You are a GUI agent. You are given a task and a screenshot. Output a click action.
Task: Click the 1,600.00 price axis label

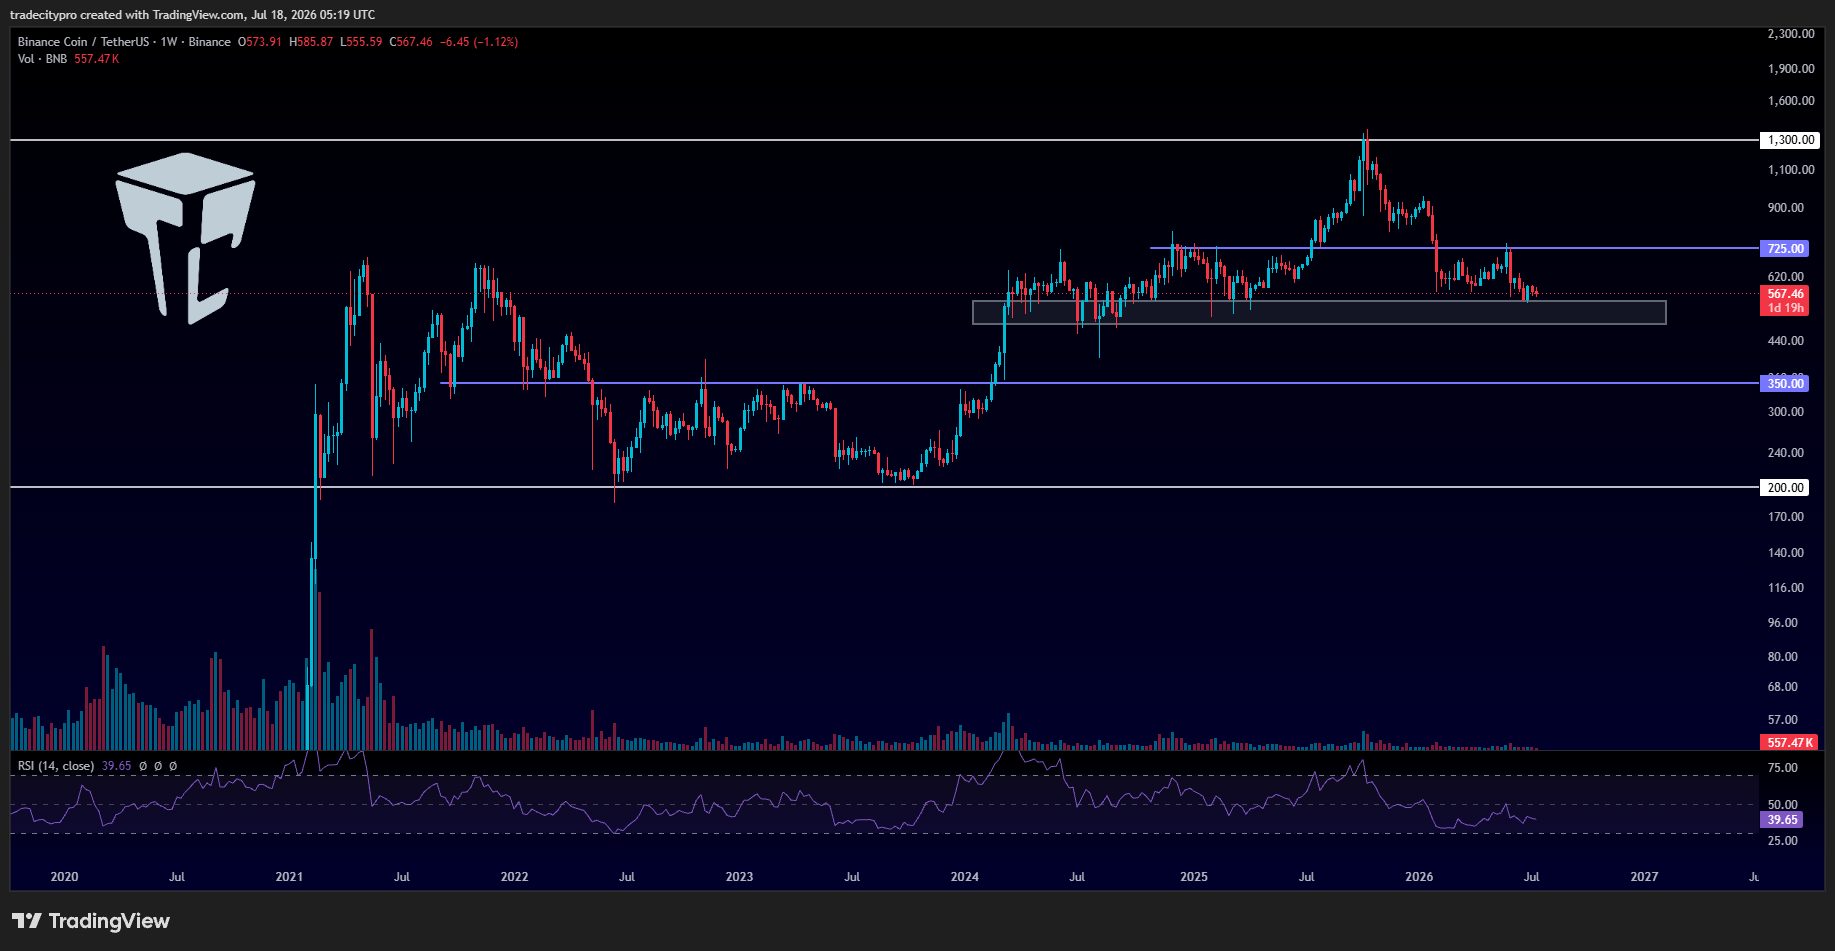[x=1791, y=101]
